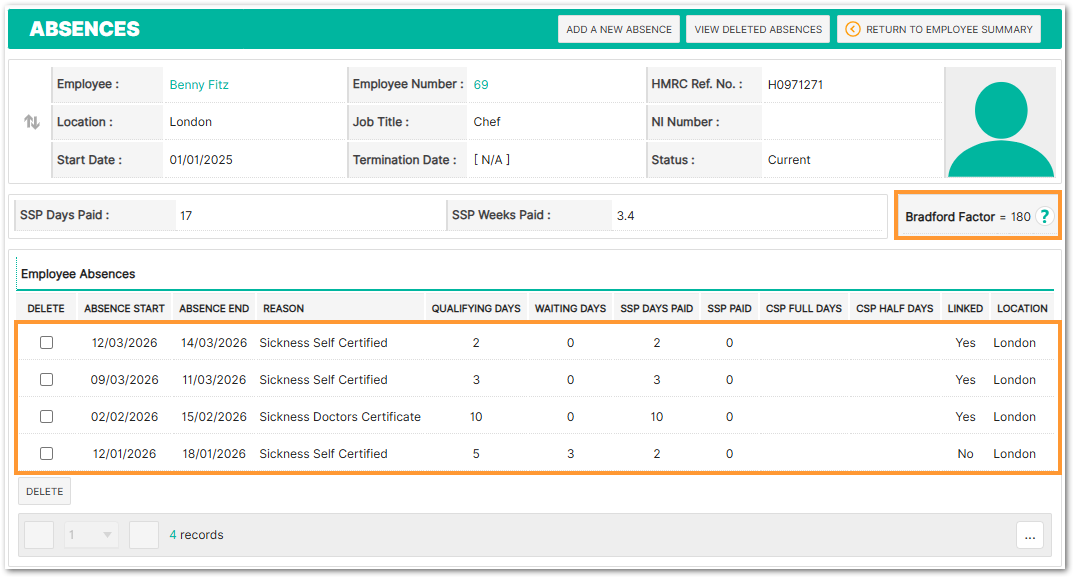The height and width of the screenshot is (578, 1074).
Task: Return to Employee Summary
Action: click(939, 29)
